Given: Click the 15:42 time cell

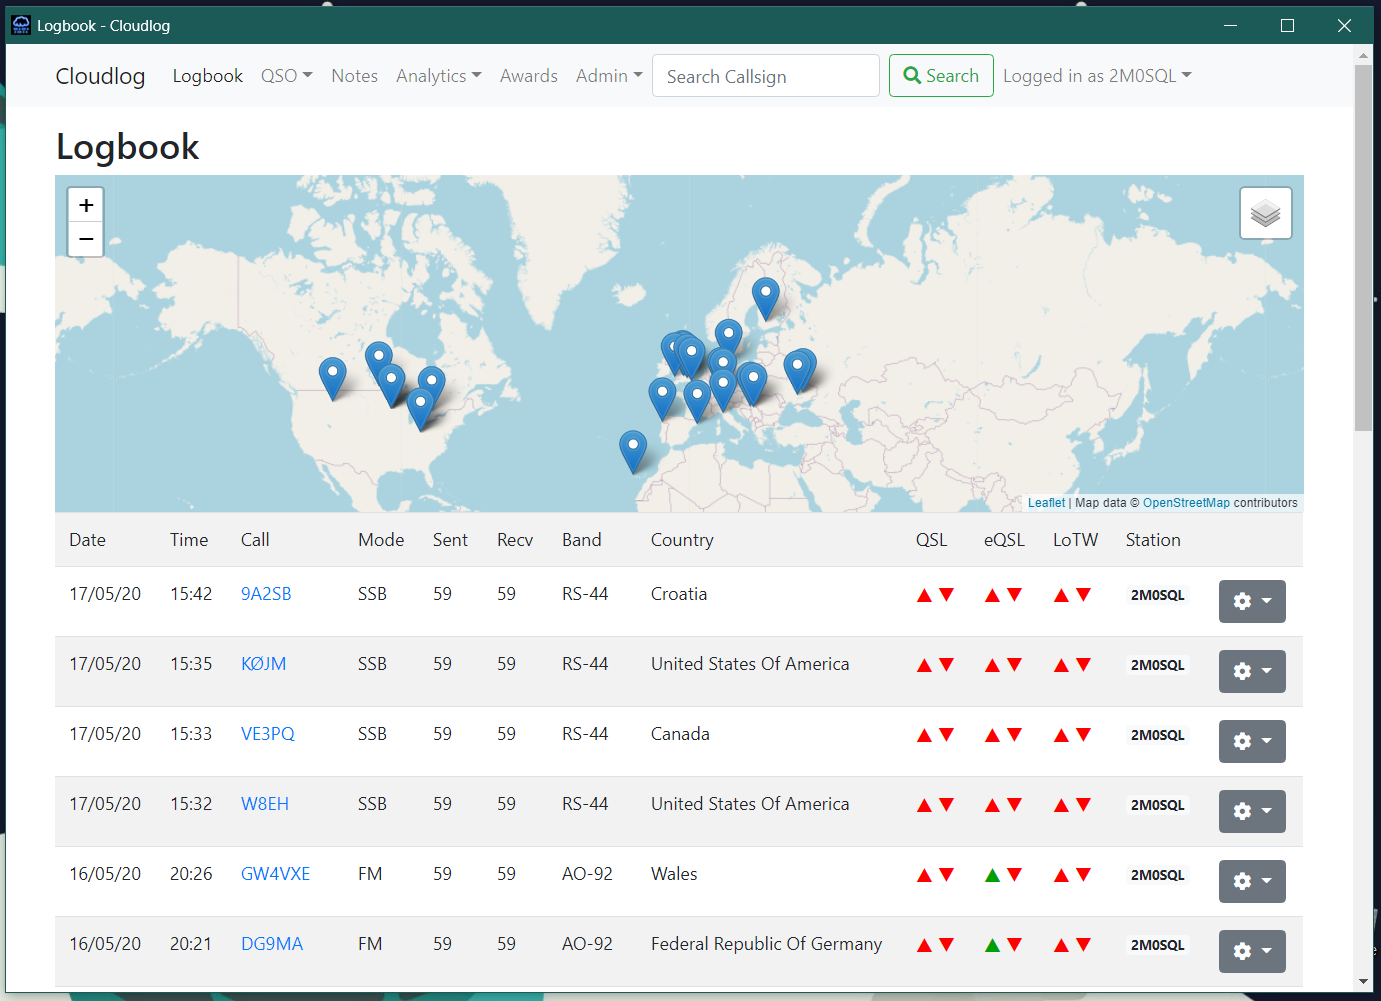Looking at the screenshot, I should 191,594.
